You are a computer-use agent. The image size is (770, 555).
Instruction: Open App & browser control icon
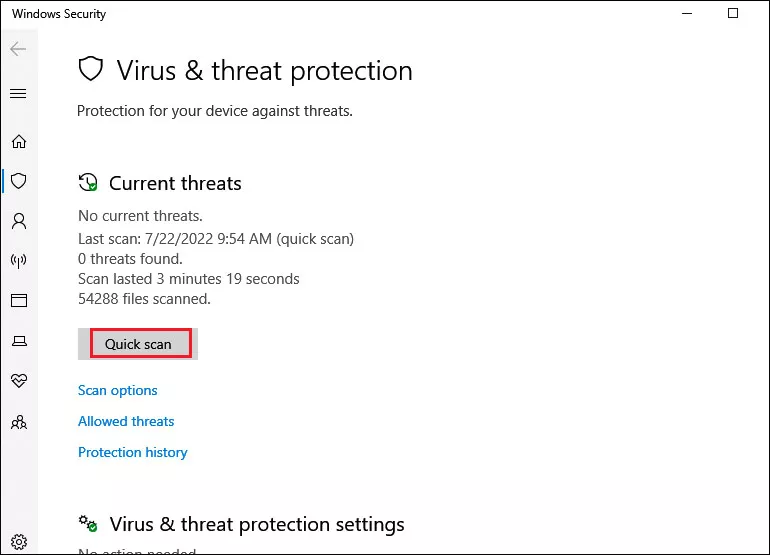coord(19,300)
